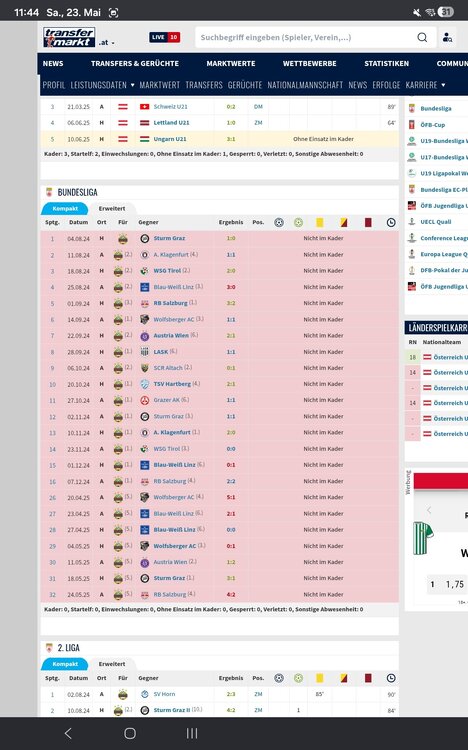Open Grazer AK link on matchday 11
Image resolution: width=468 pixels, height=750 pixels.
point(167,400)
